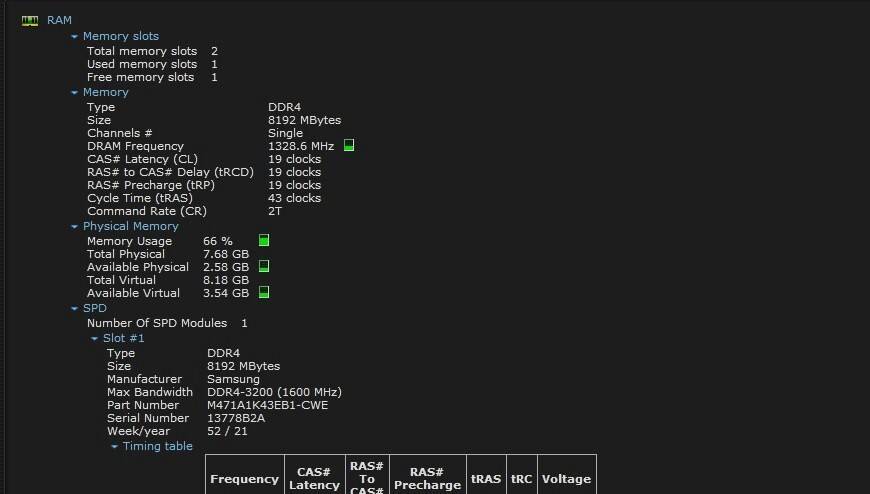Click the RAM module icon
Image resolution: width=870 pixels, height=494 pixels.
[29, 21]
